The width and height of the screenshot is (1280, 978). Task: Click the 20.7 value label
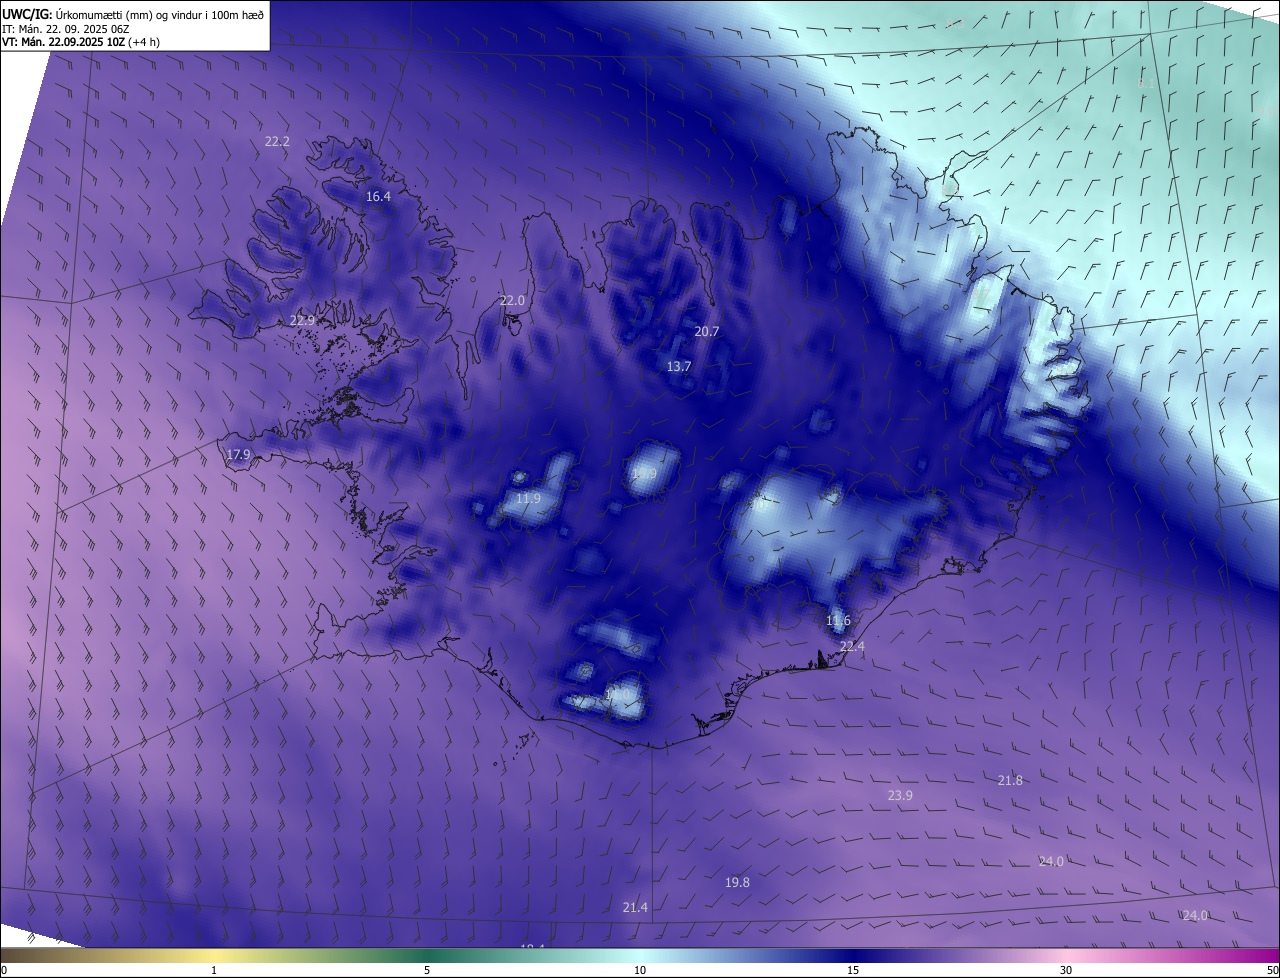click(x=707, y=332)
